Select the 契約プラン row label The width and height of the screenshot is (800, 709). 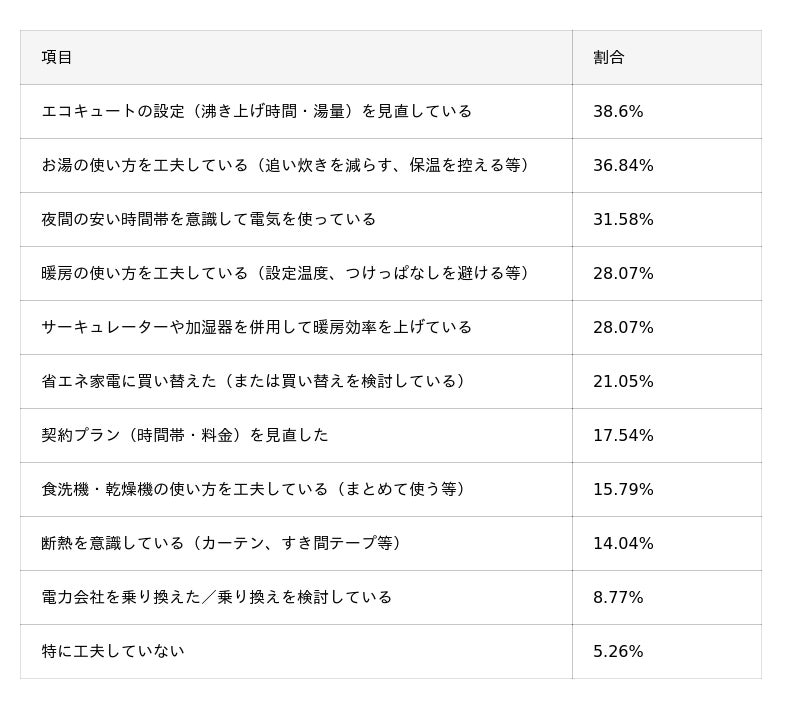[x=184, y=435]
